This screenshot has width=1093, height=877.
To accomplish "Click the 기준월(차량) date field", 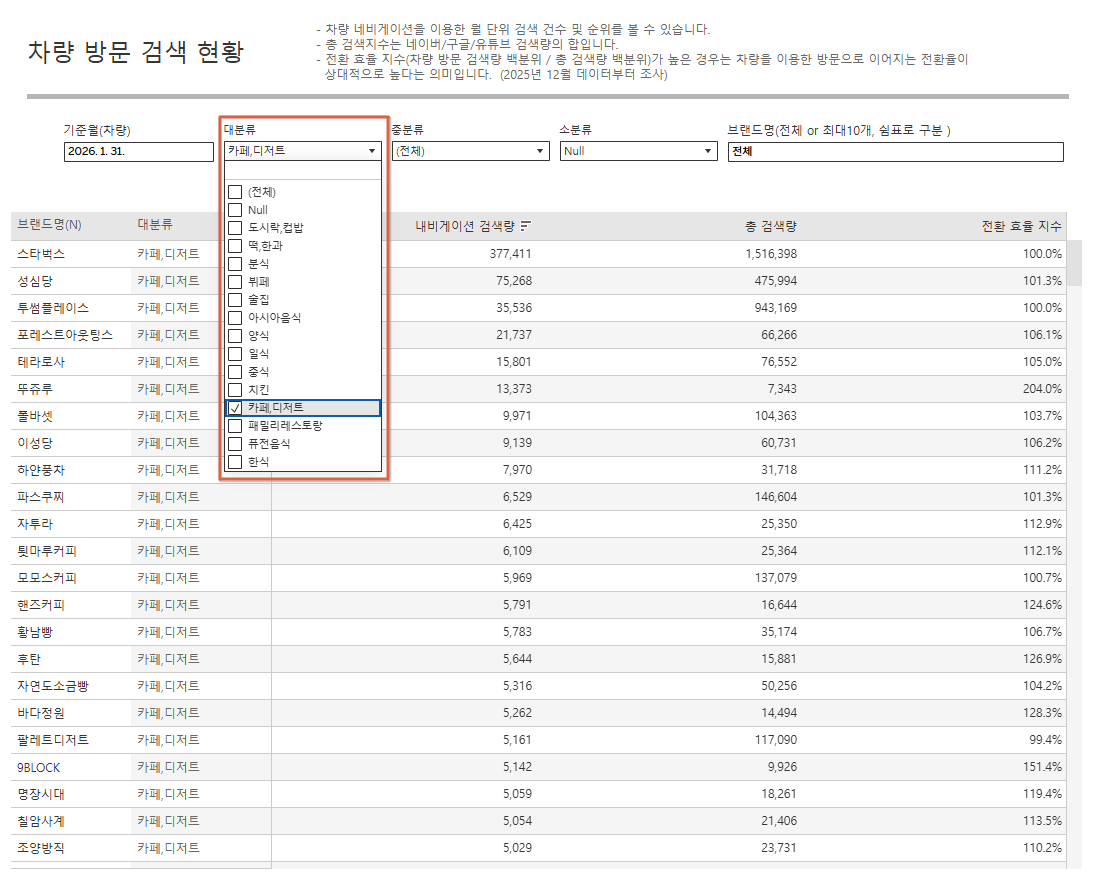I will tap(138, 151).
